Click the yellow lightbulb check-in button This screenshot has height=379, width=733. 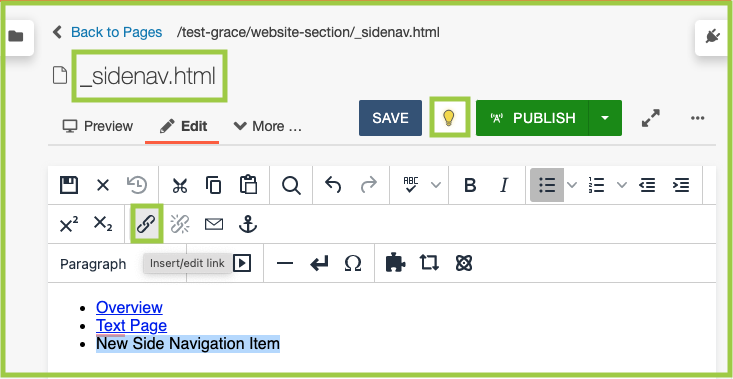[x=449, y=118]
